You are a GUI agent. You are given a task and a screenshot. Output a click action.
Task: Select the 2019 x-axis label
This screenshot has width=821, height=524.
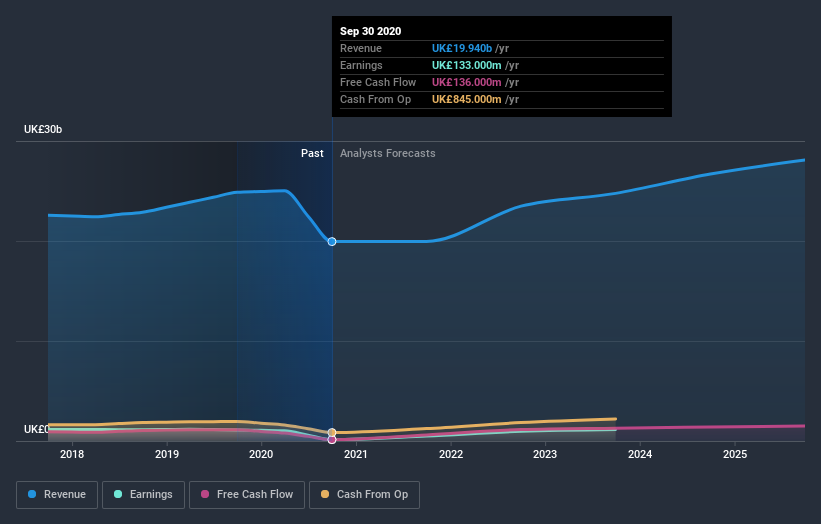tap(167, 454)
